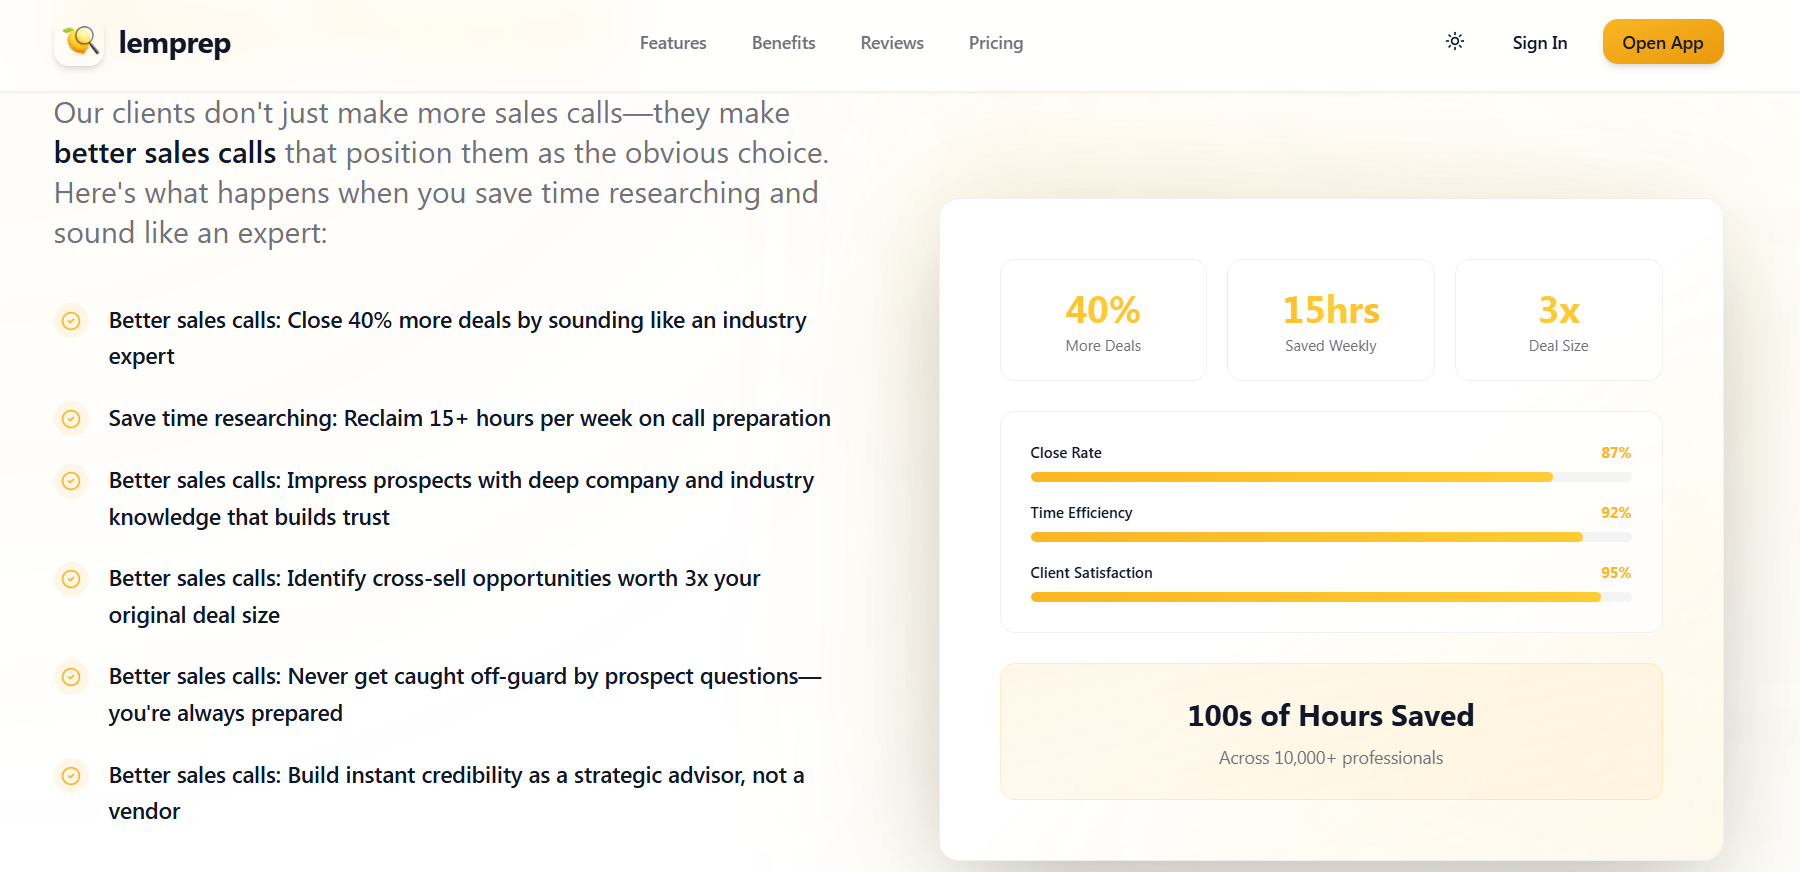Click the lemprep brand name text
This screenshot has height=872, width=1800.
[175, 43]
